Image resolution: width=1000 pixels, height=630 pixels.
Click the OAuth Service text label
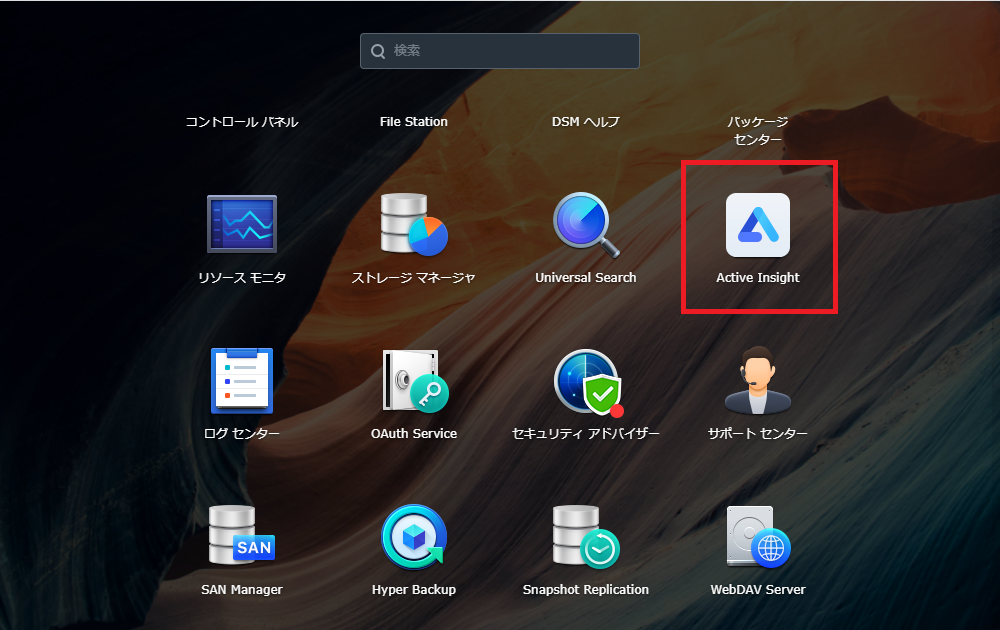click(x=414, y=434)
